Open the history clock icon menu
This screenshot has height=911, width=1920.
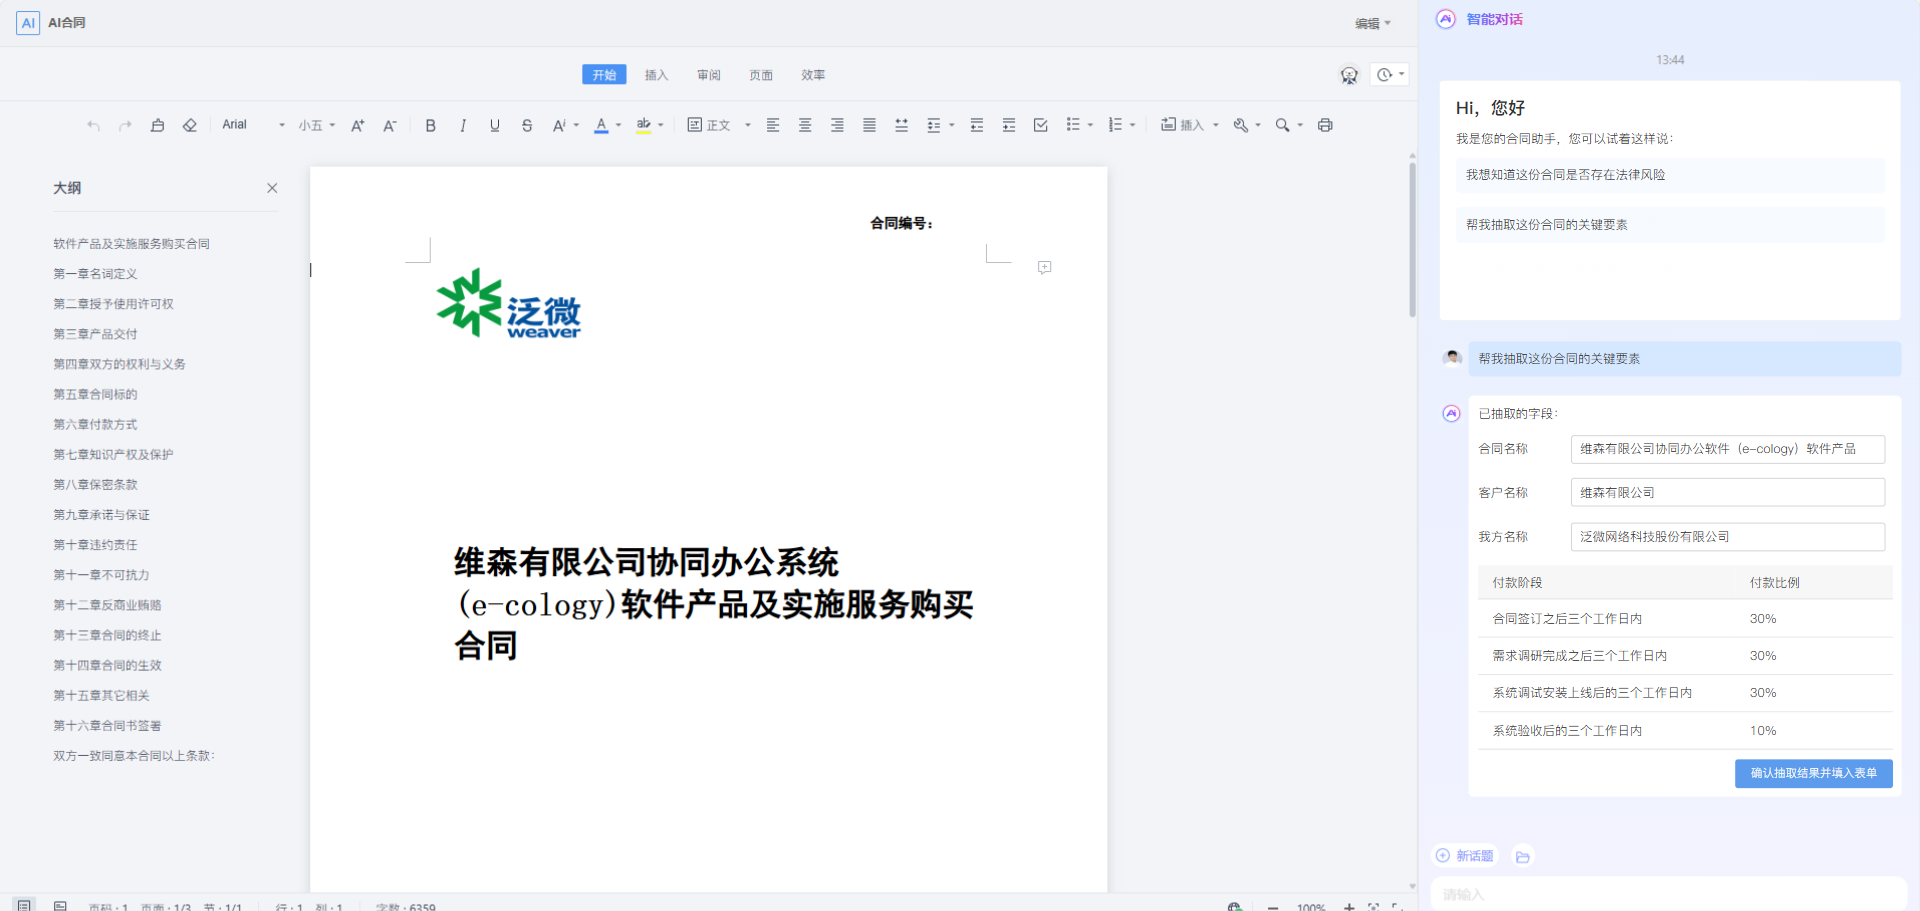(1390, 75)
